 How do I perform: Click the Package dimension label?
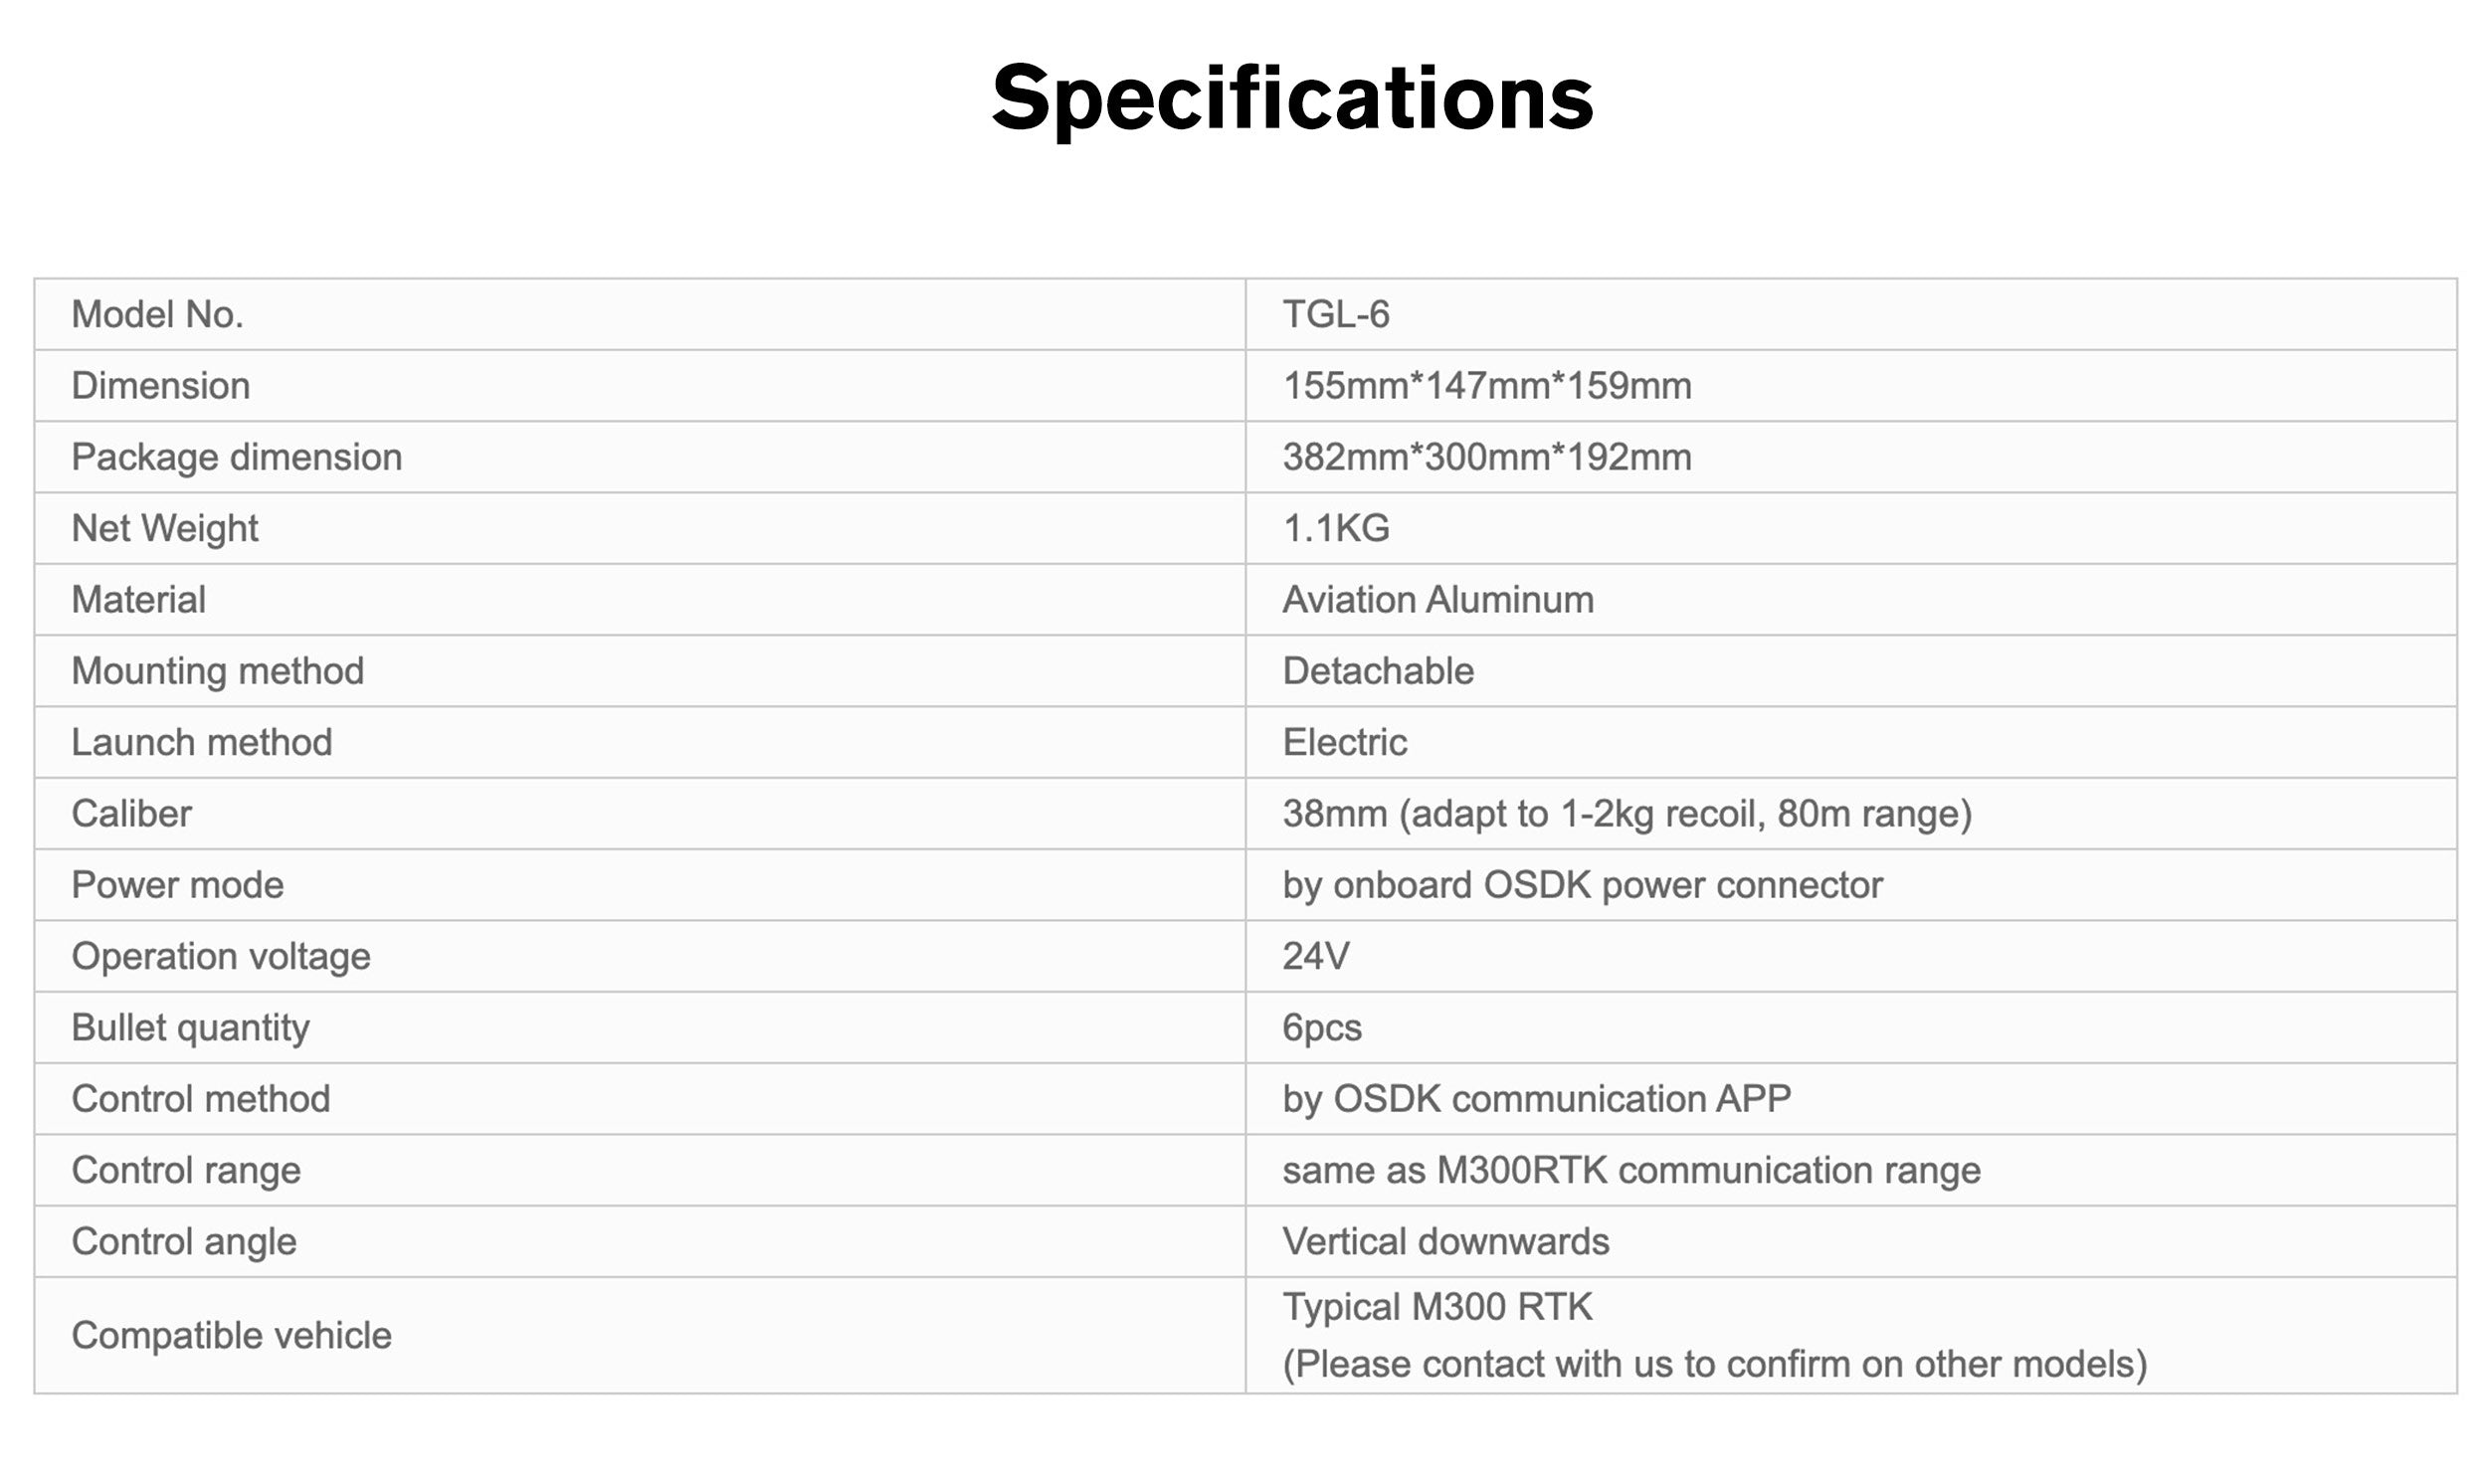(x=236, y=457)
